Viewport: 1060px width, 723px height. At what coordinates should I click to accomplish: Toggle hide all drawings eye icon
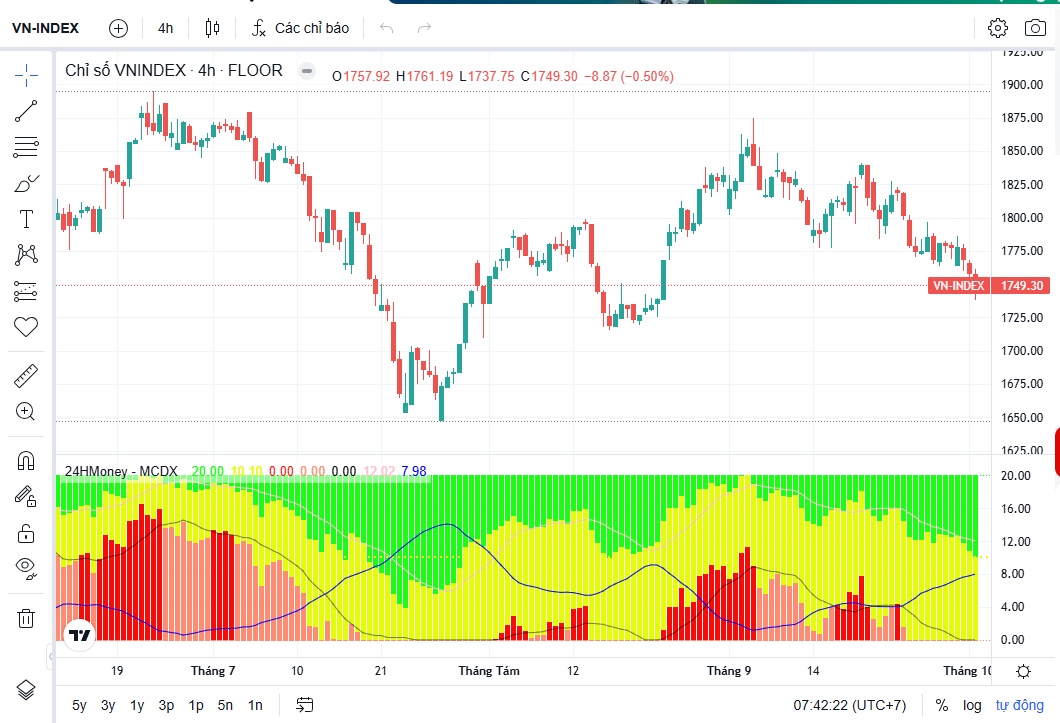point(26,567)
